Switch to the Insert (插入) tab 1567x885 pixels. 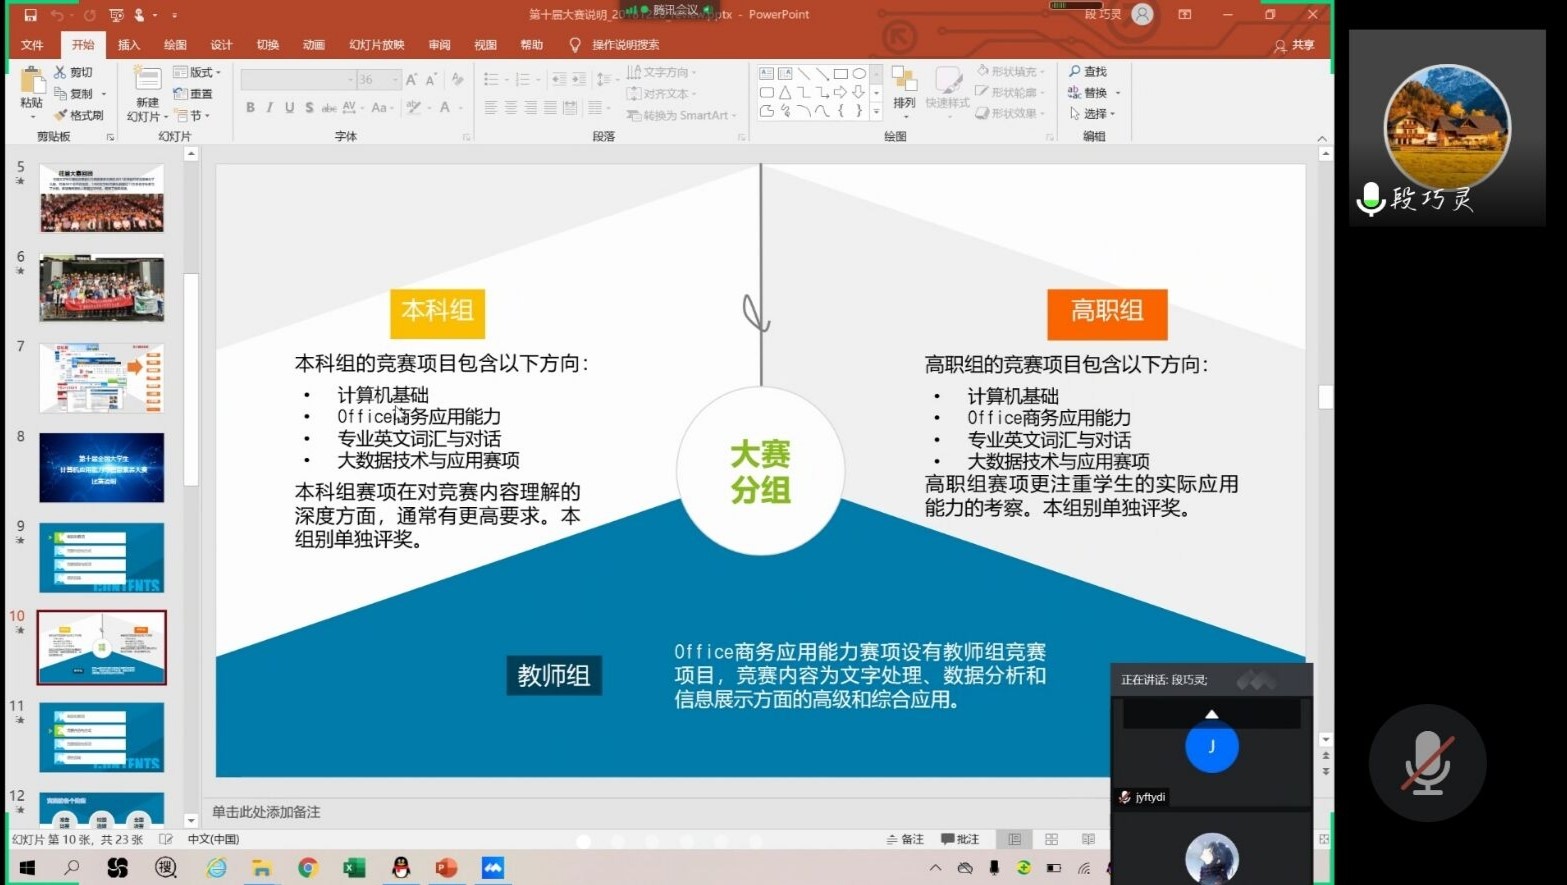[129, 45]
